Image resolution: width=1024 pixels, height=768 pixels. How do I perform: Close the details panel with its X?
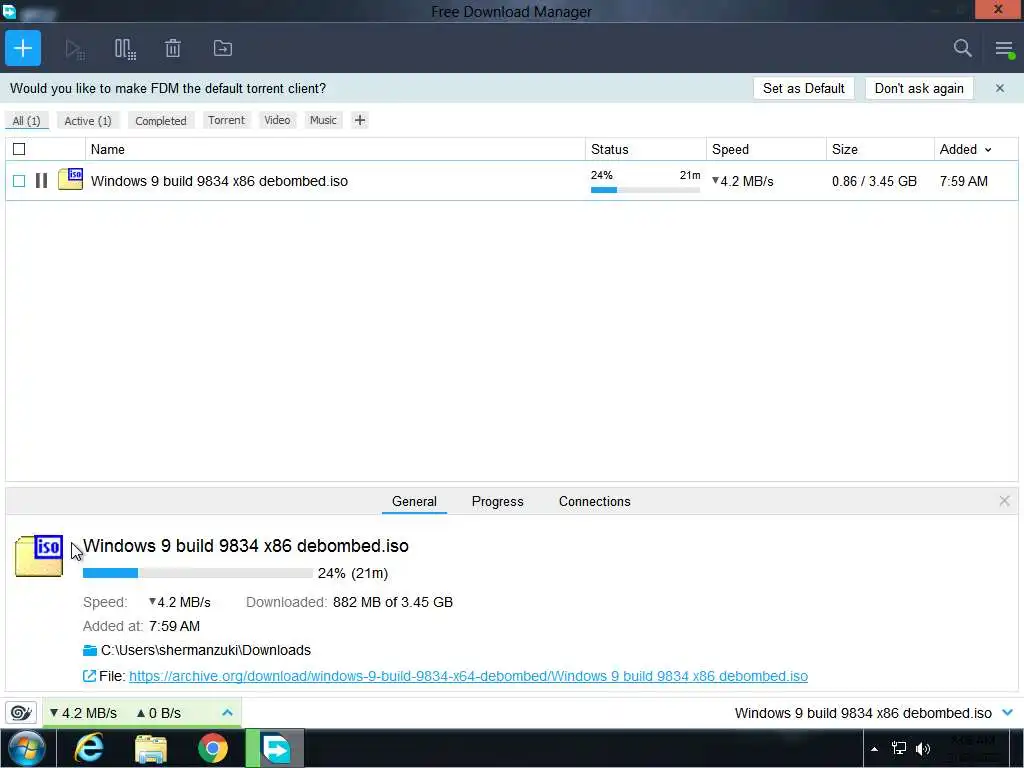(1004, 501)
